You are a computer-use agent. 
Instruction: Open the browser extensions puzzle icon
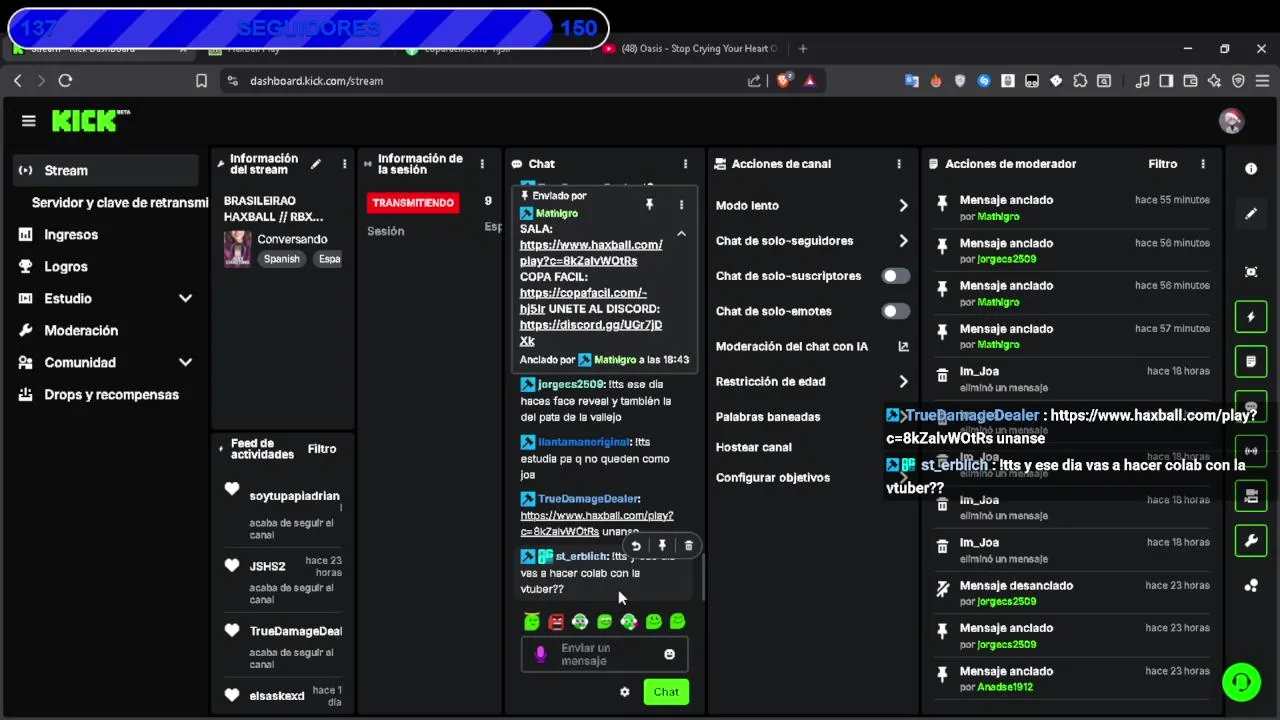[1080, 81]
